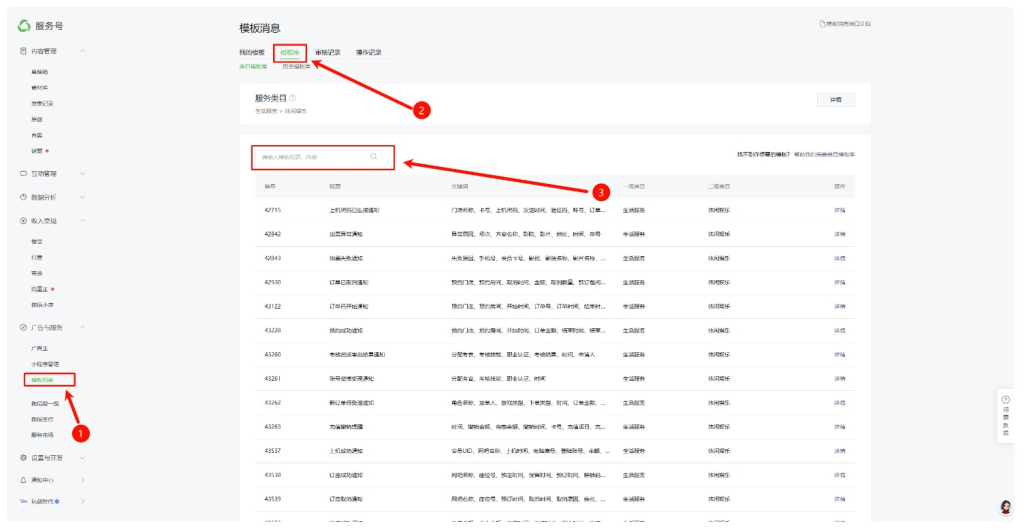
Task: Expand the 数据分析 sidebar section
Action: (x=82, y=197)
